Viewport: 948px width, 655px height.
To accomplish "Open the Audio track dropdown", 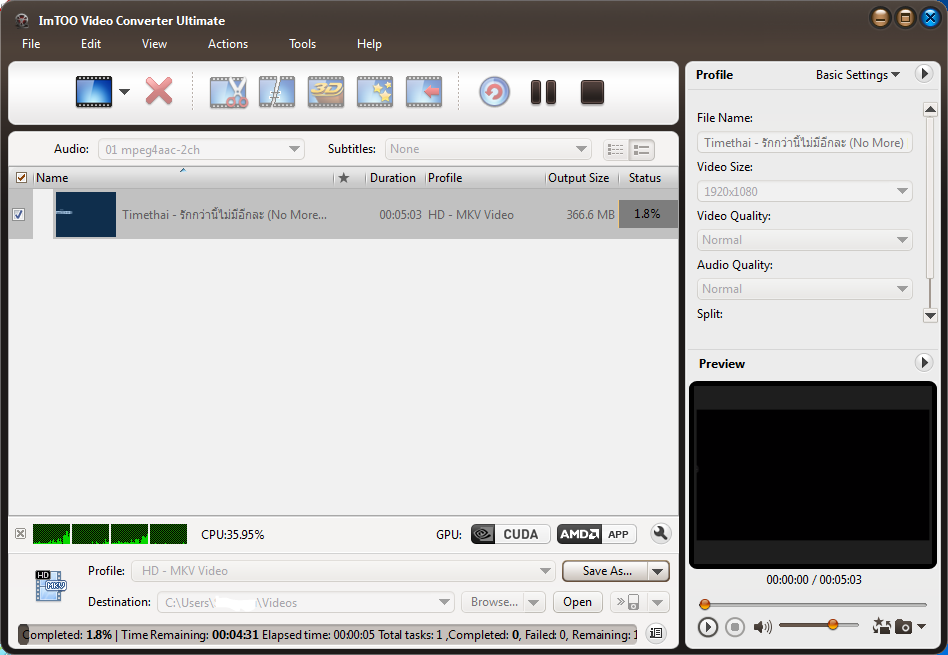I will click(x=201, y=149).
